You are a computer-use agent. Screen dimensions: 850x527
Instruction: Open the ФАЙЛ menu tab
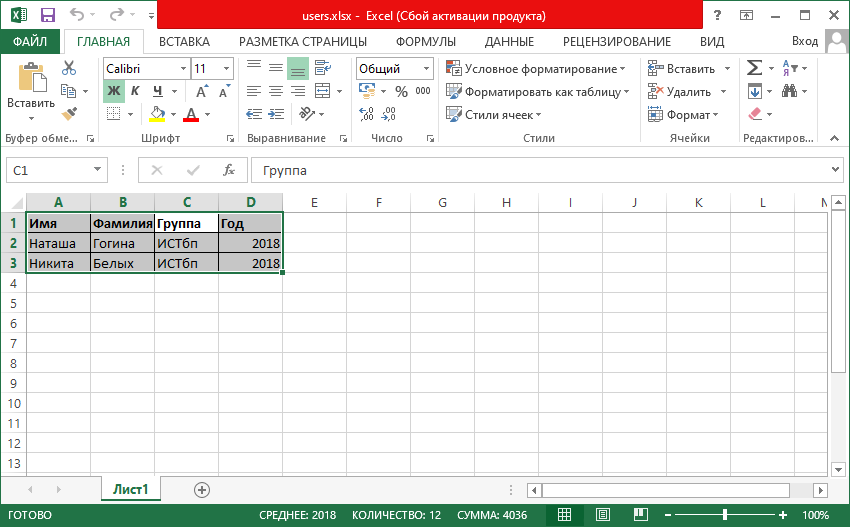click(30, 41)
